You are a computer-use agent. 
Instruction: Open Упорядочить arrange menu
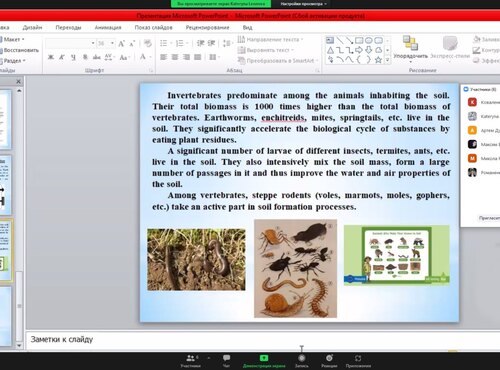tap(410, 49)
